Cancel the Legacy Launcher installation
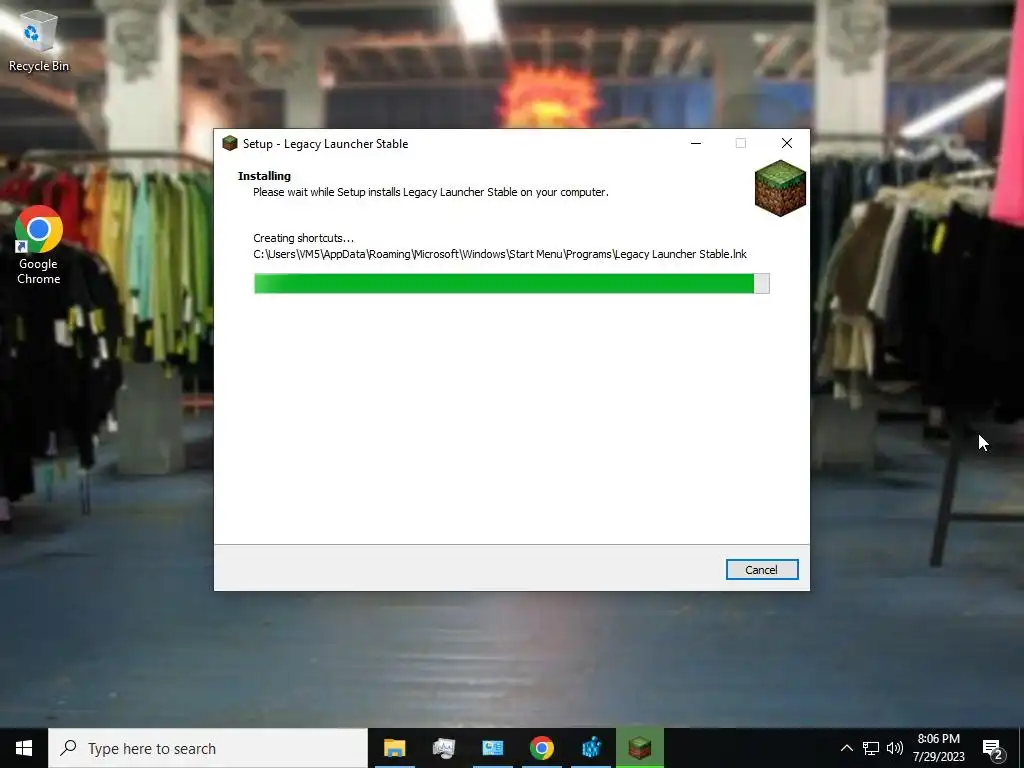 tap(761, 569)
